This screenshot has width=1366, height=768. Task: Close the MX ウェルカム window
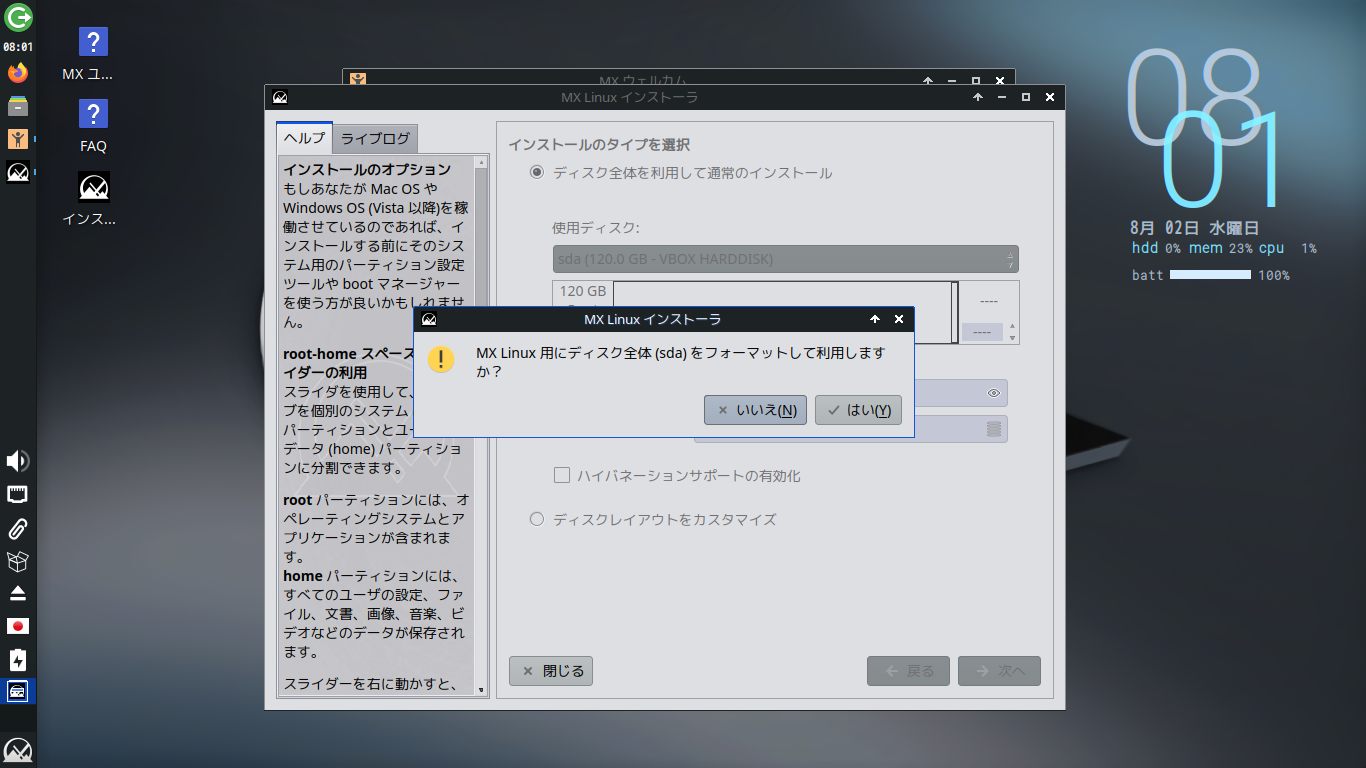(x=1000, y=80)
